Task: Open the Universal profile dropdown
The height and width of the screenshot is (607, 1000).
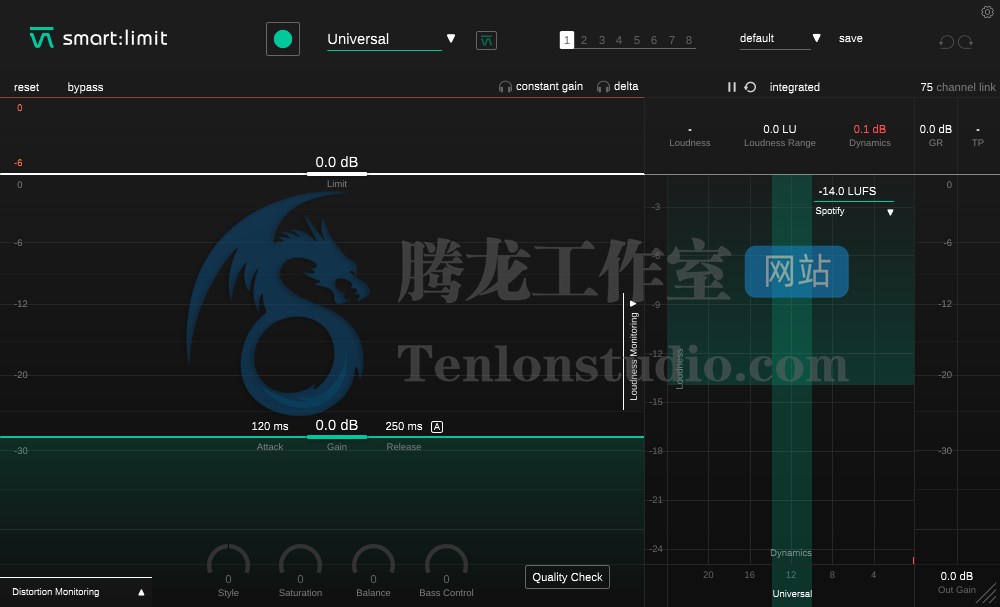Action: tap(451, 38)
